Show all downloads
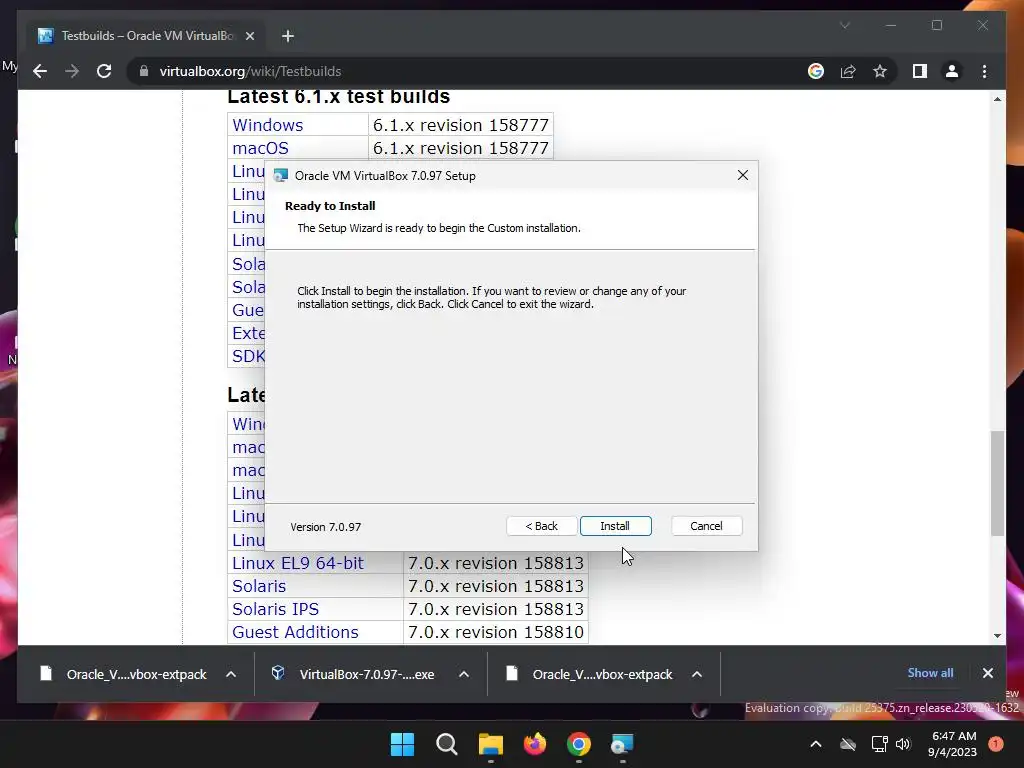Viewport: 1024px width, 768px height. coord(930,673)
